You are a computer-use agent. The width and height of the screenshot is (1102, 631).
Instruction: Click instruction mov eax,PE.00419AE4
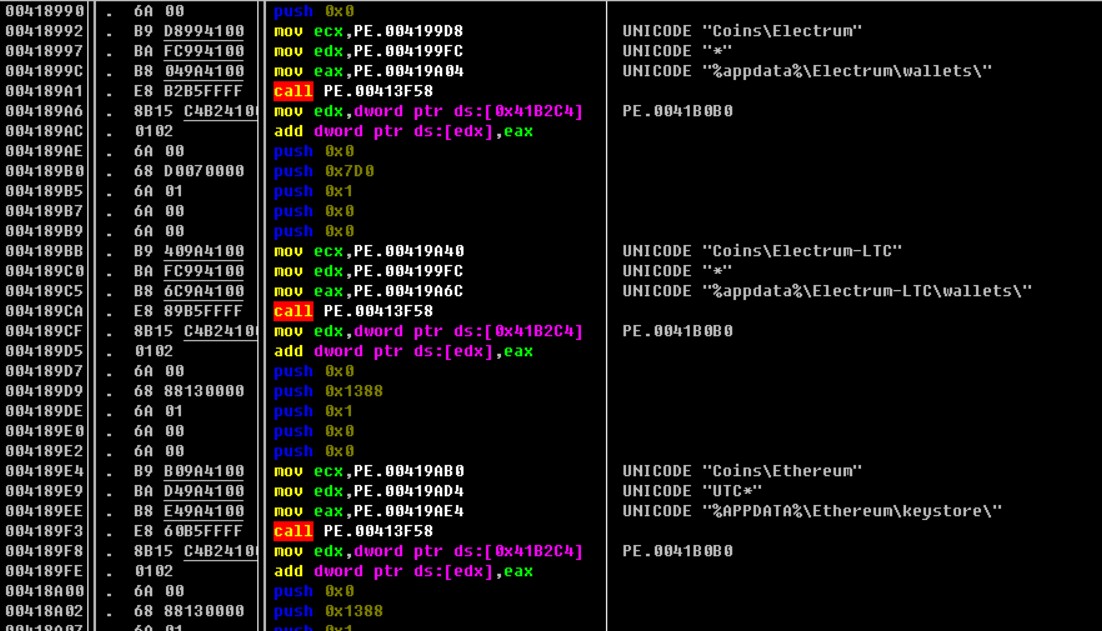[x=368, y=511]
